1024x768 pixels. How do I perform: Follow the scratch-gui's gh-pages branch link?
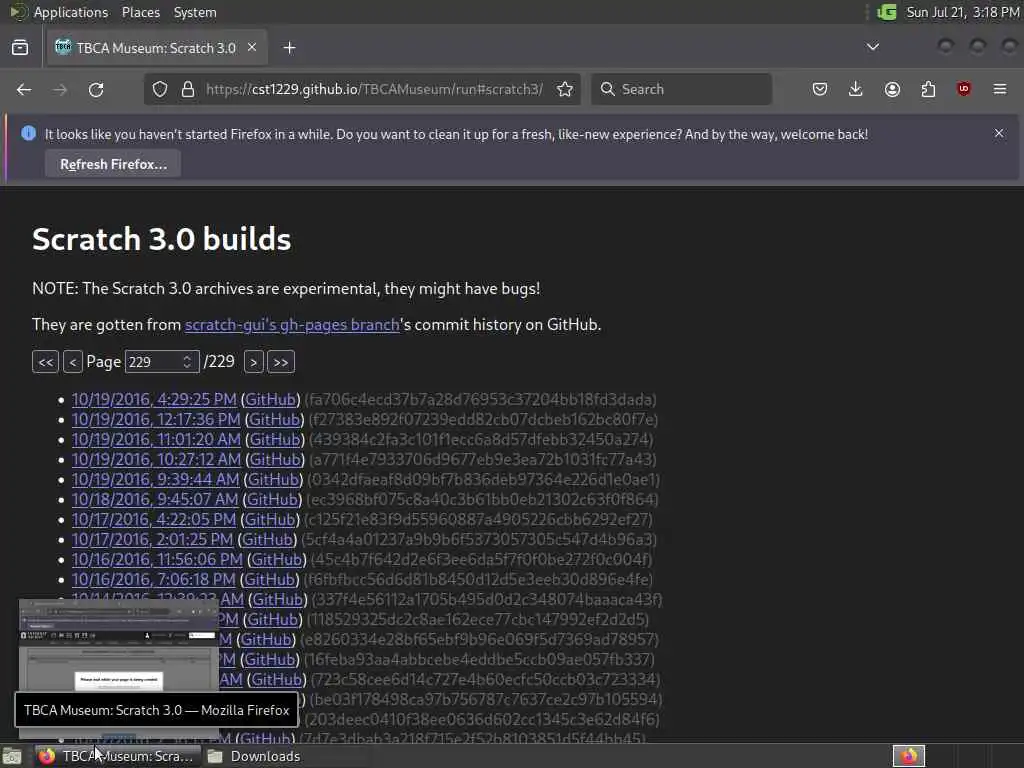tap(292, 325)
